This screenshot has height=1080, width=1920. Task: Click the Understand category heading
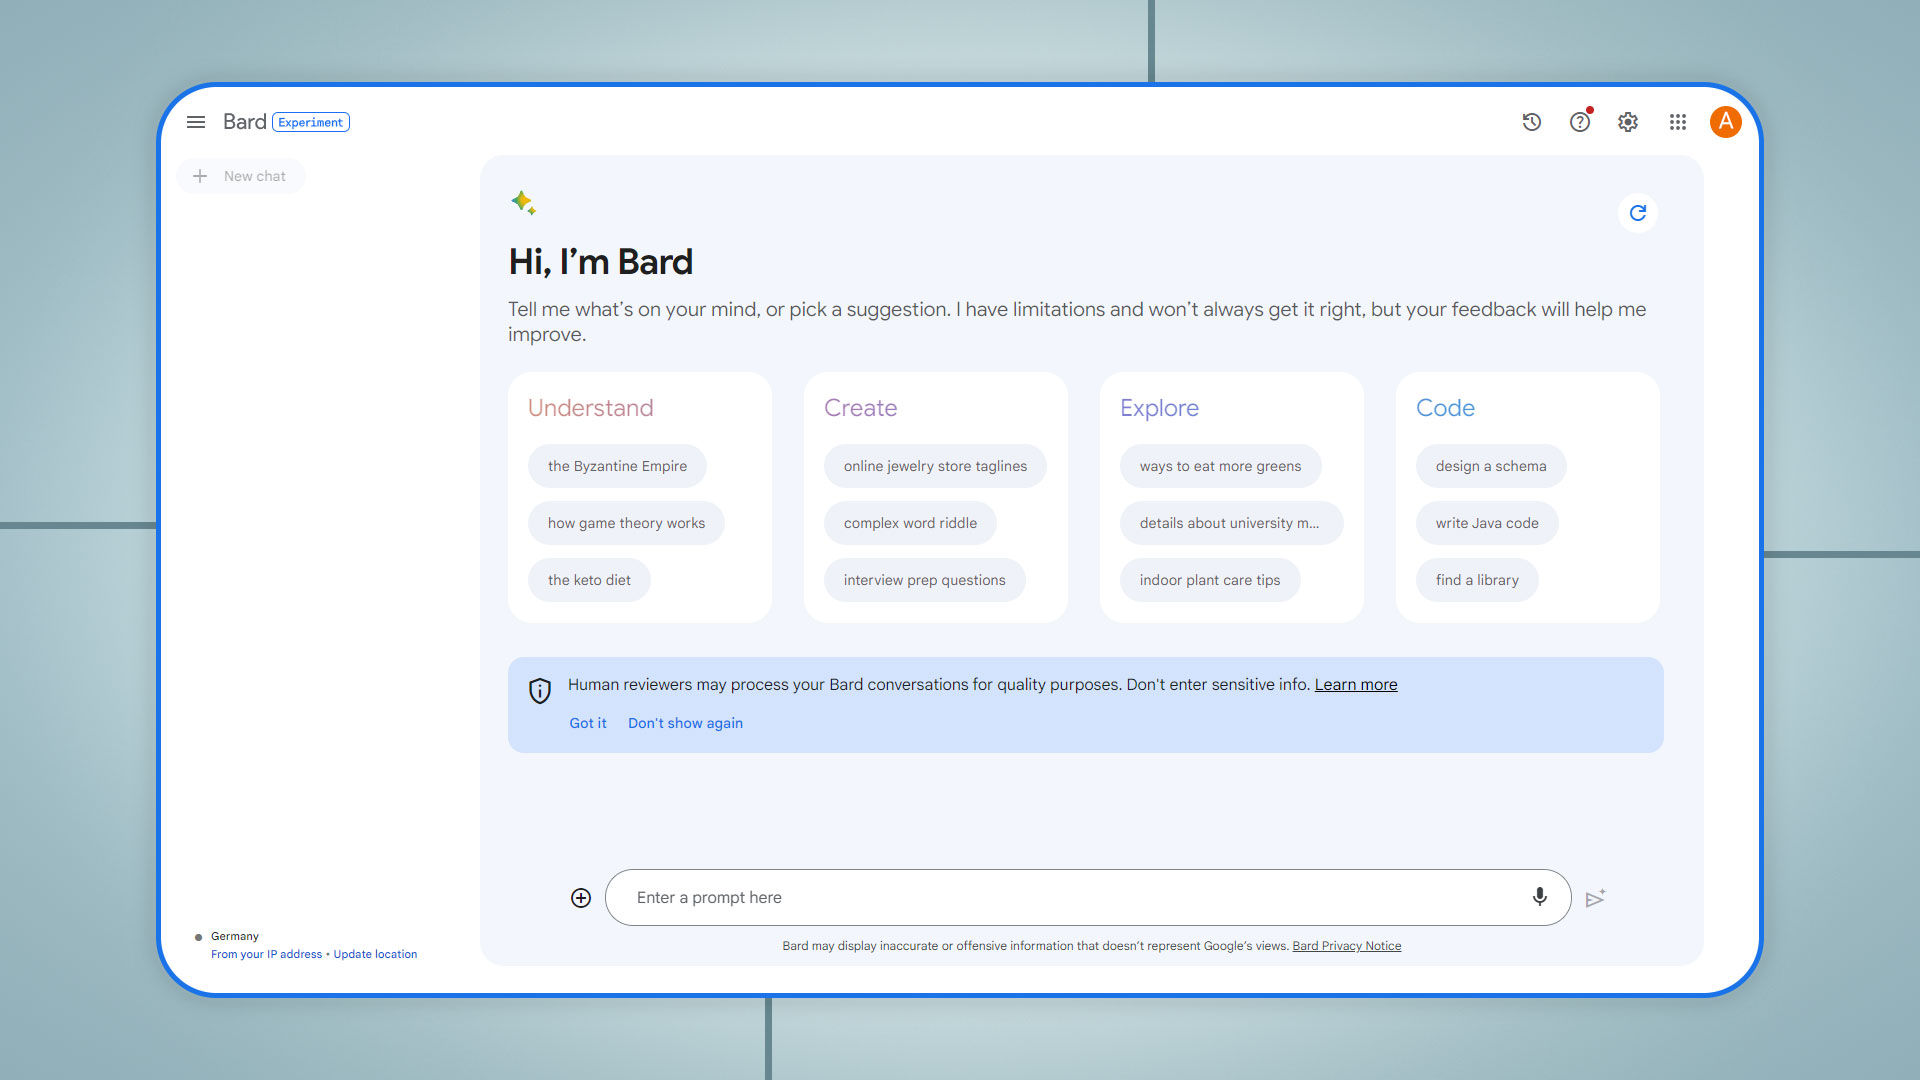(590, 408)
